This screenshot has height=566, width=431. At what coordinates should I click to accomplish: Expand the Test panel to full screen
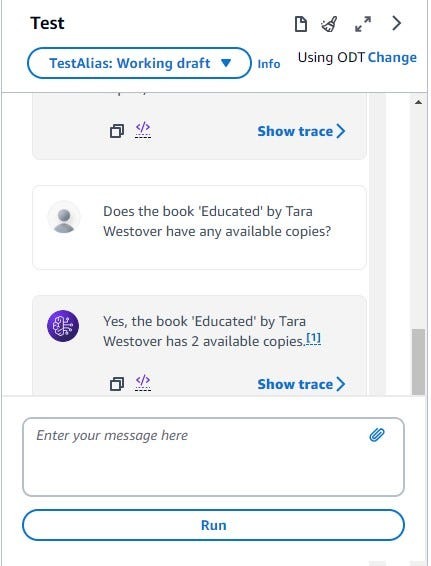click(362, 24)
